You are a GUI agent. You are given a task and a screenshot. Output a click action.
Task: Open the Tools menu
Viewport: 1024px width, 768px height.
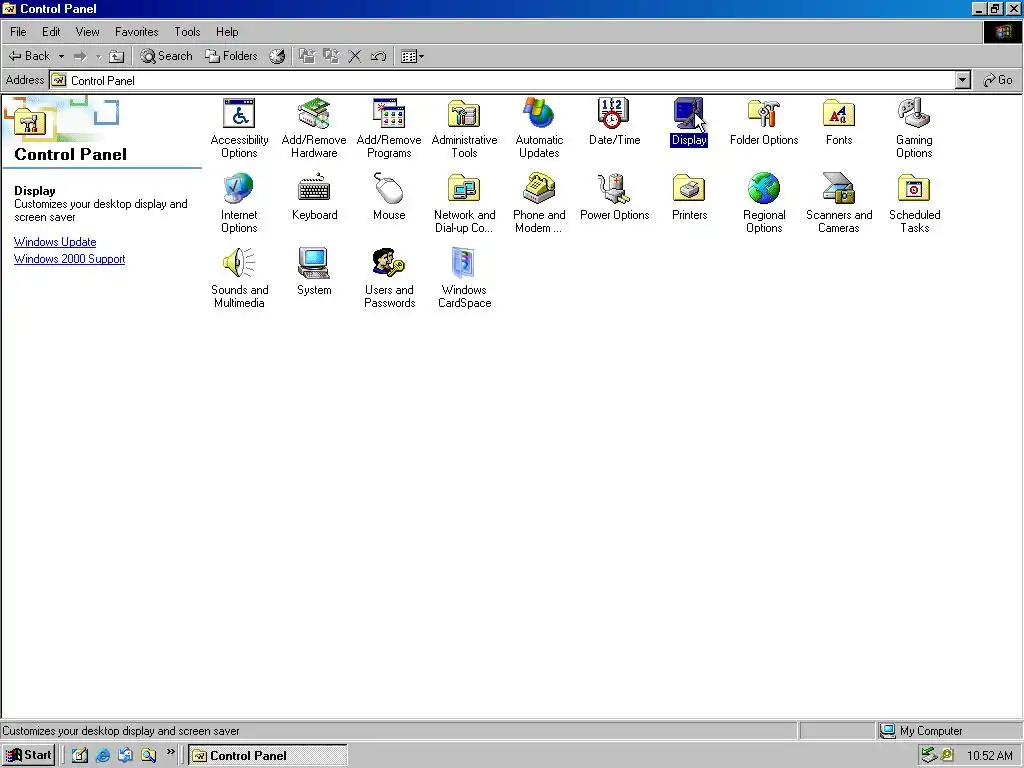(x=187, y=31)
